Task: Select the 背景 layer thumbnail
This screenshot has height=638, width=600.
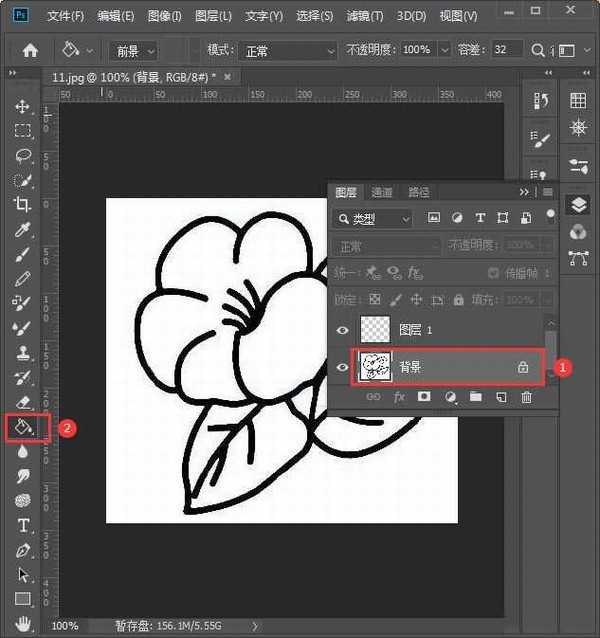Action: point(375,367)
